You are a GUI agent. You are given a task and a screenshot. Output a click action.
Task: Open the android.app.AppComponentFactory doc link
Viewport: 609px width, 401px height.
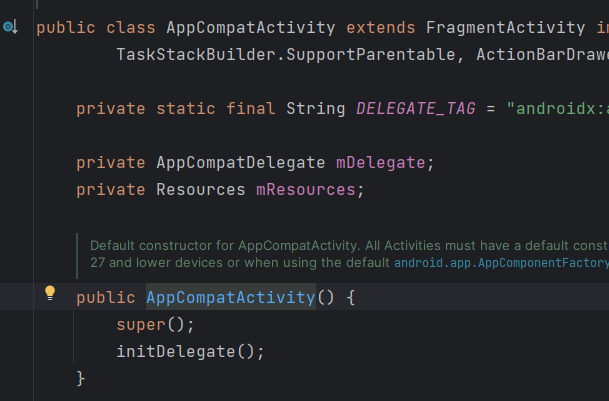click(x=501, y=263)
